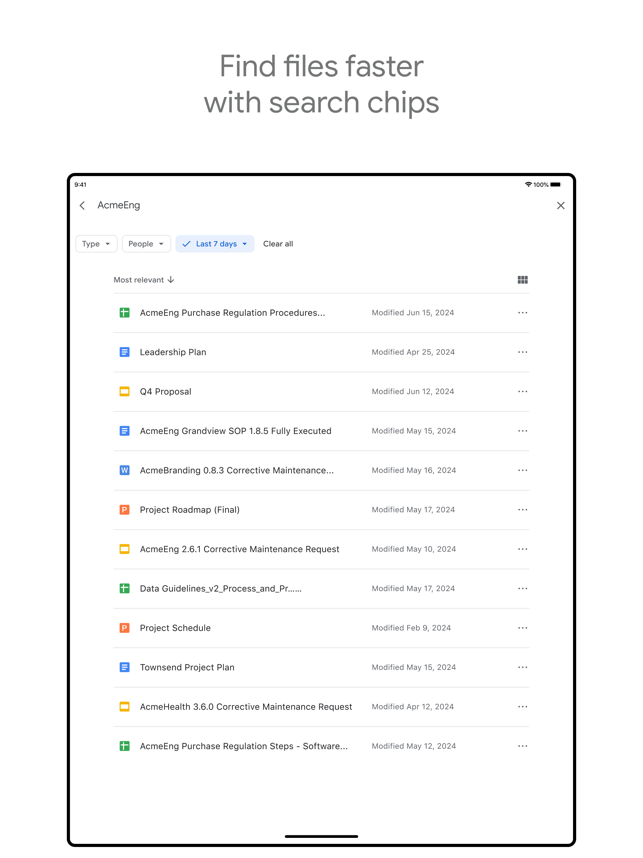Viewport: 643px width, 858px height.
Task: Click Modified Apr 25, 2024 date
Action: (413, 352)
